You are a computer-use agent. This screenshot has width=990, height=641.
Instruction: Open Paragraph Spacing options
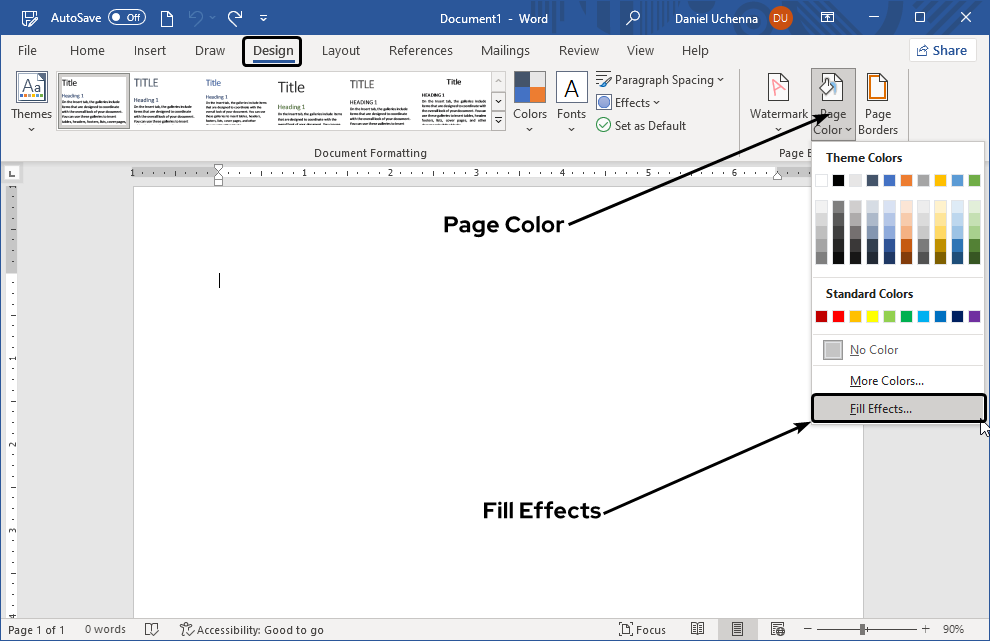point(660,79)
